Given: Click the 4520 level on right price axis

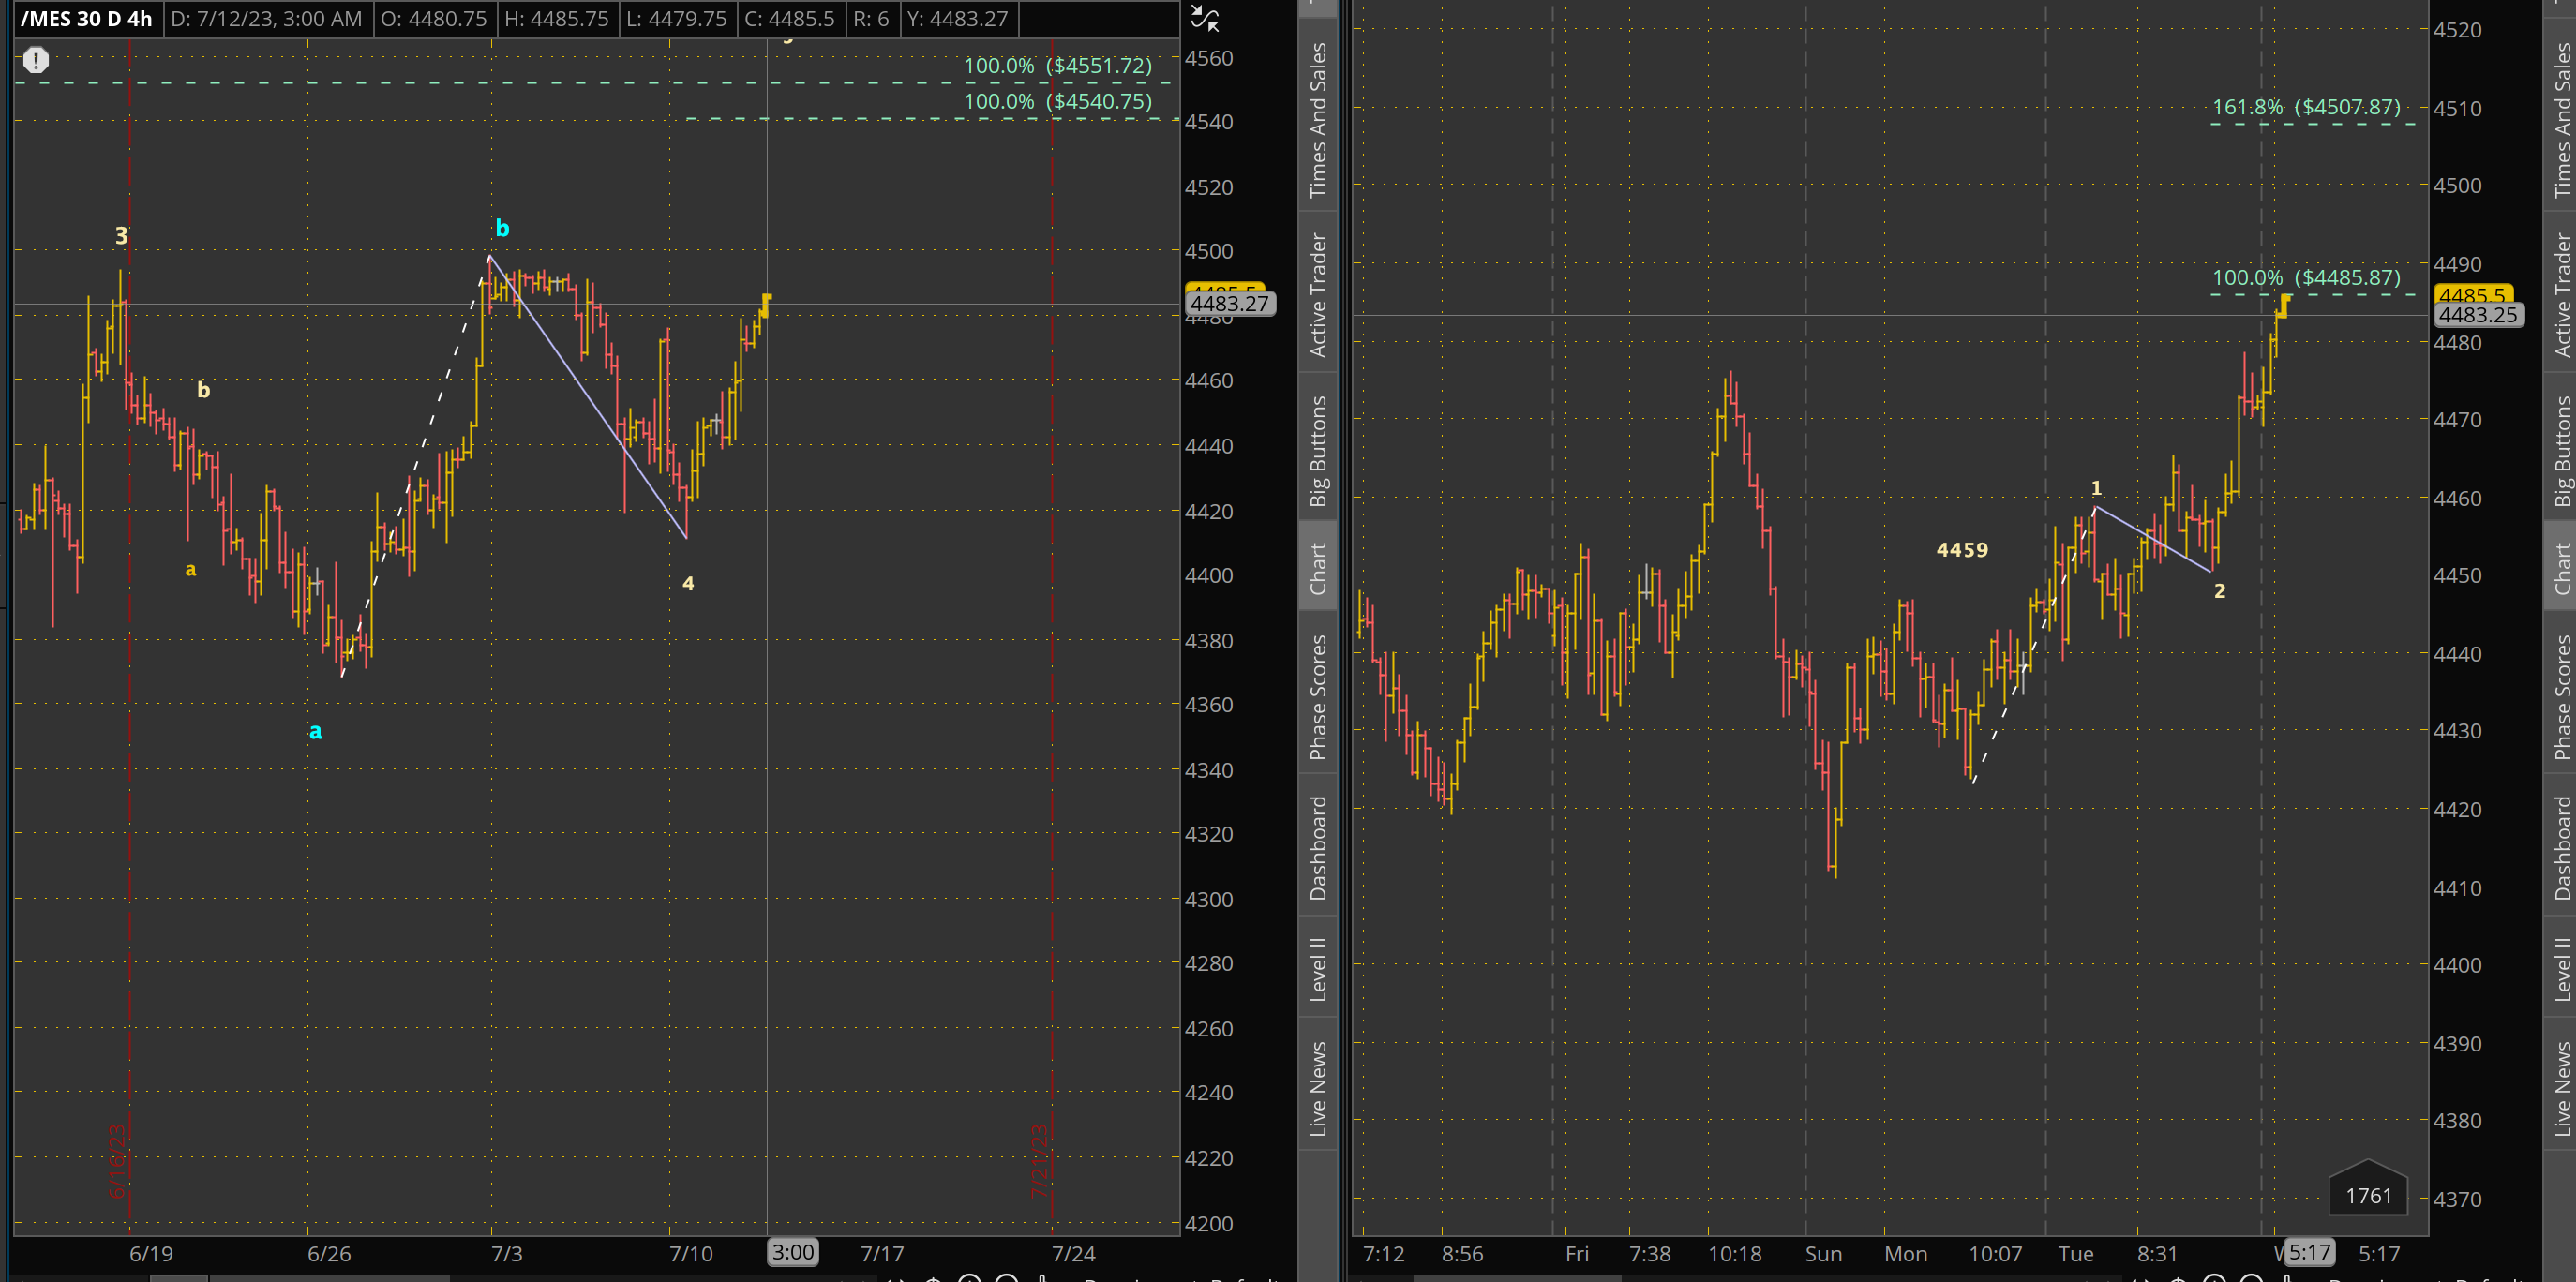Looking at the screenshot, I should [2457, 30].
